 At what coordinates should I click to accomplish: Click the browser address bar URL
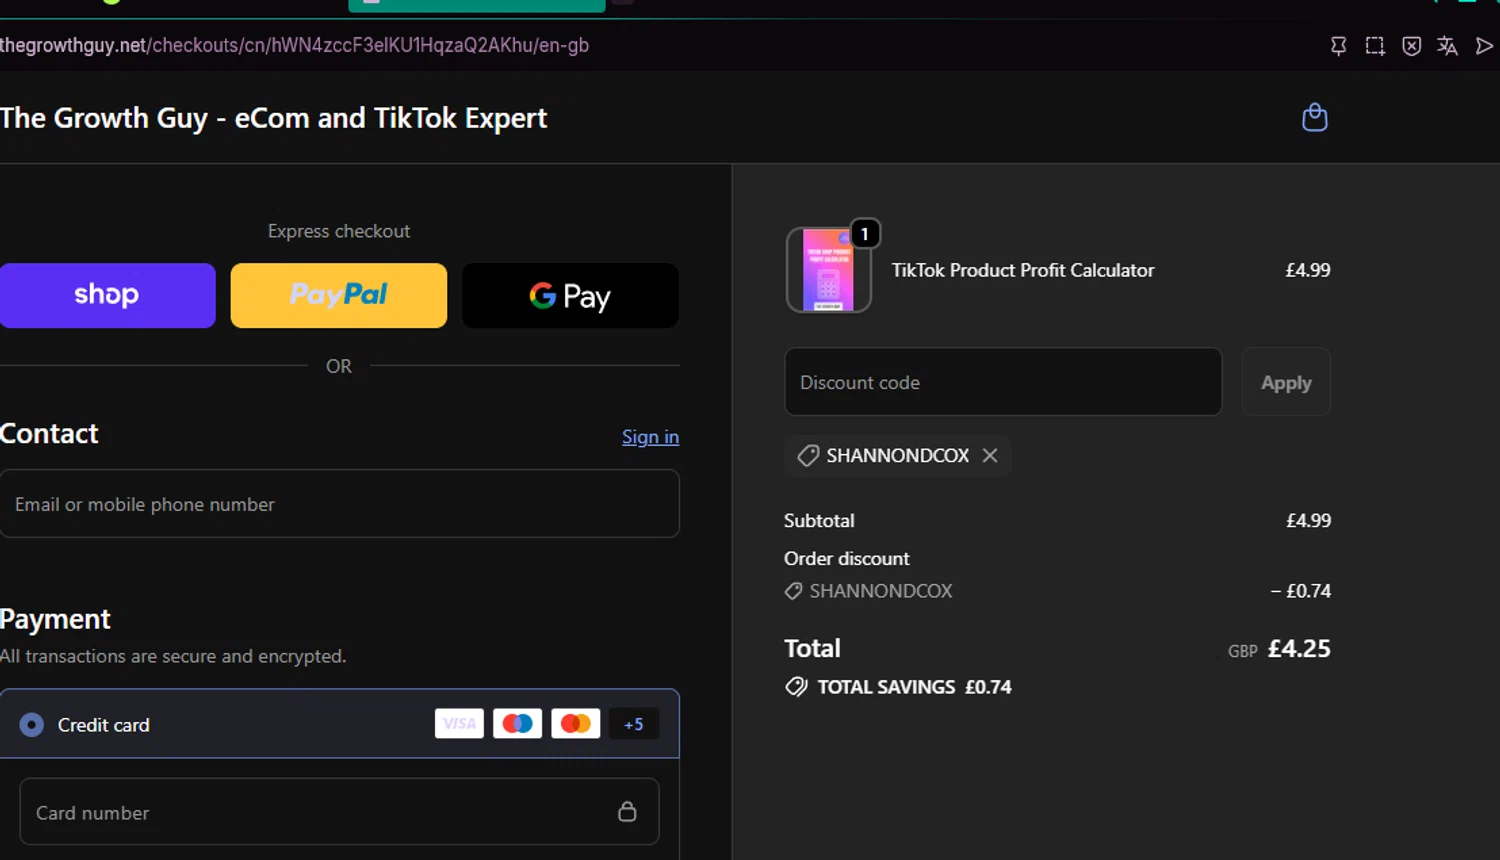tap(294, 45)
